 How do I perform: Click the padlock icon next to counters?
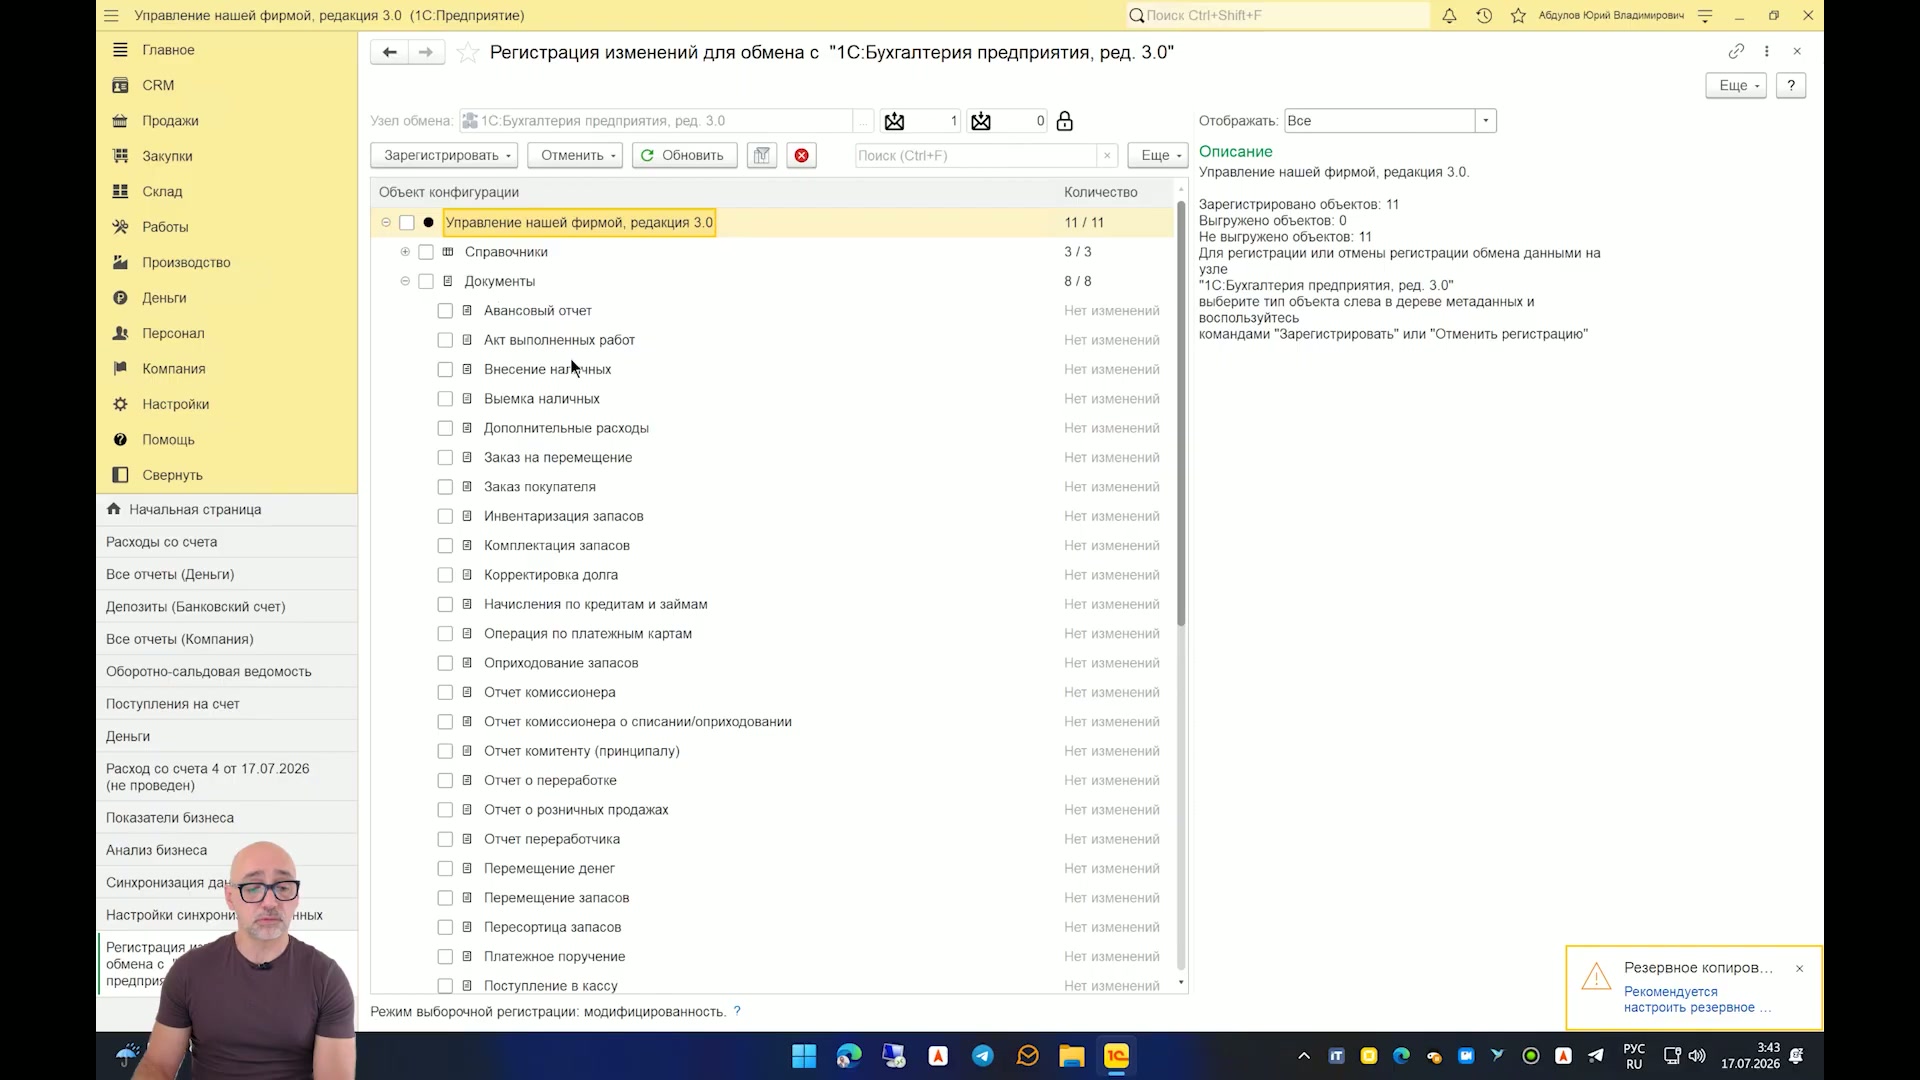[x=1065, y=121]
